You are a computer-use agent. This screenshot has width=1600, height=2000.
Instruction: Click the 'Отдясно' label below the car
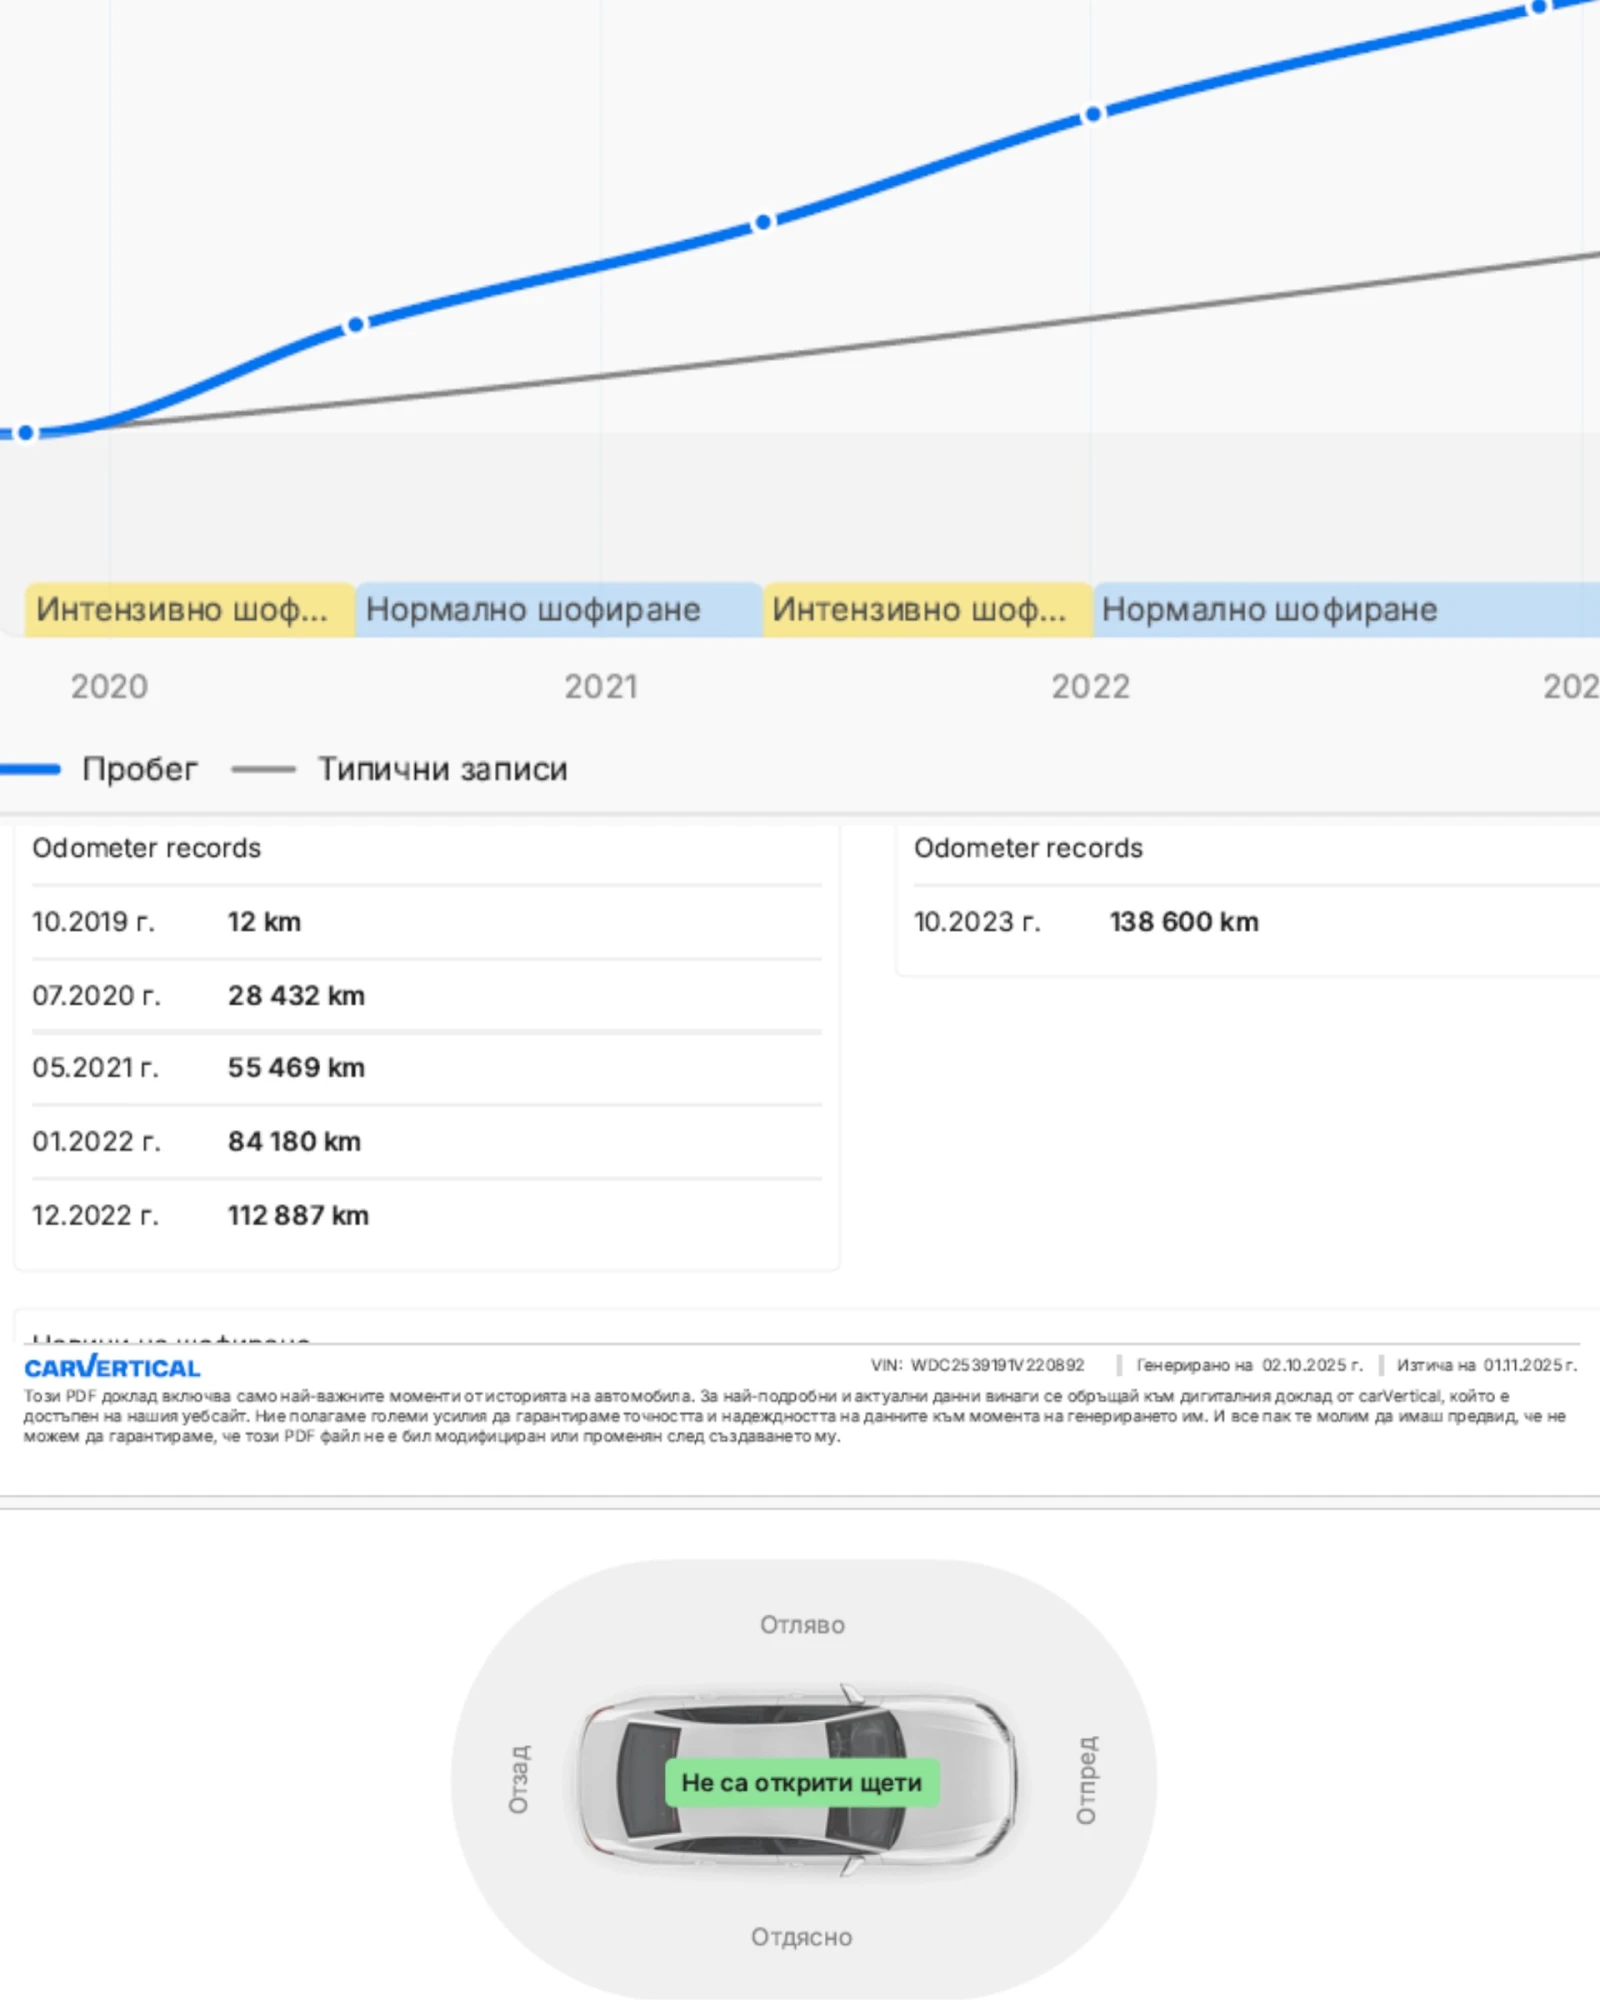[x=801, y=1937]
